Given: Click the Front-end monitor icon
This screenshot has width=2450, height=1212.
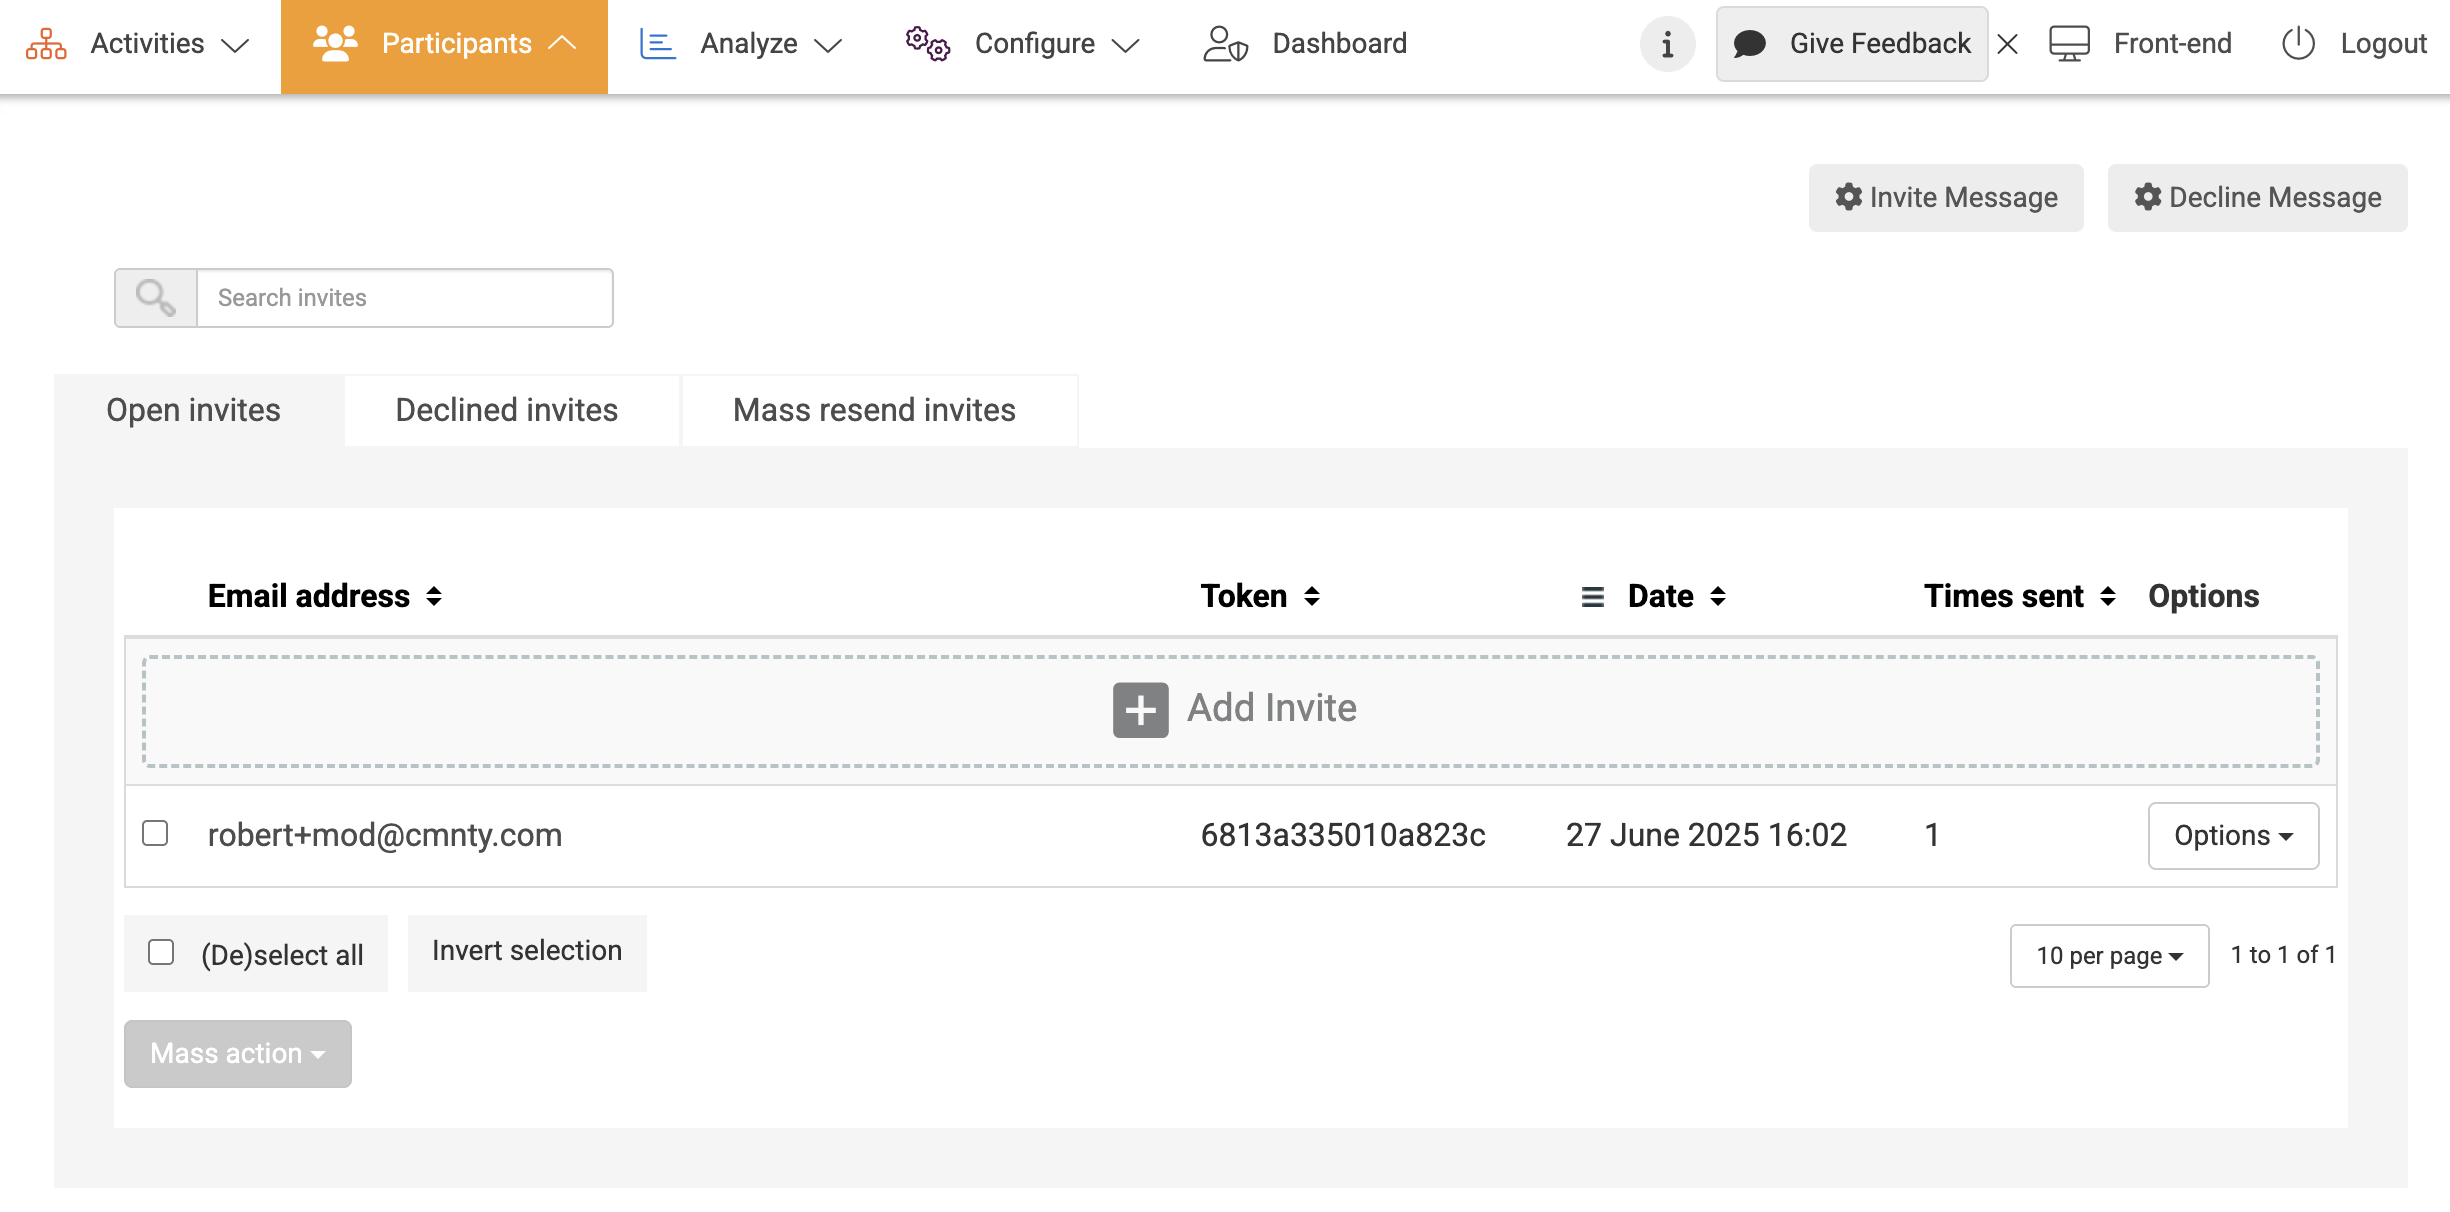Looking at the screenshot, I should point(2069,44).
